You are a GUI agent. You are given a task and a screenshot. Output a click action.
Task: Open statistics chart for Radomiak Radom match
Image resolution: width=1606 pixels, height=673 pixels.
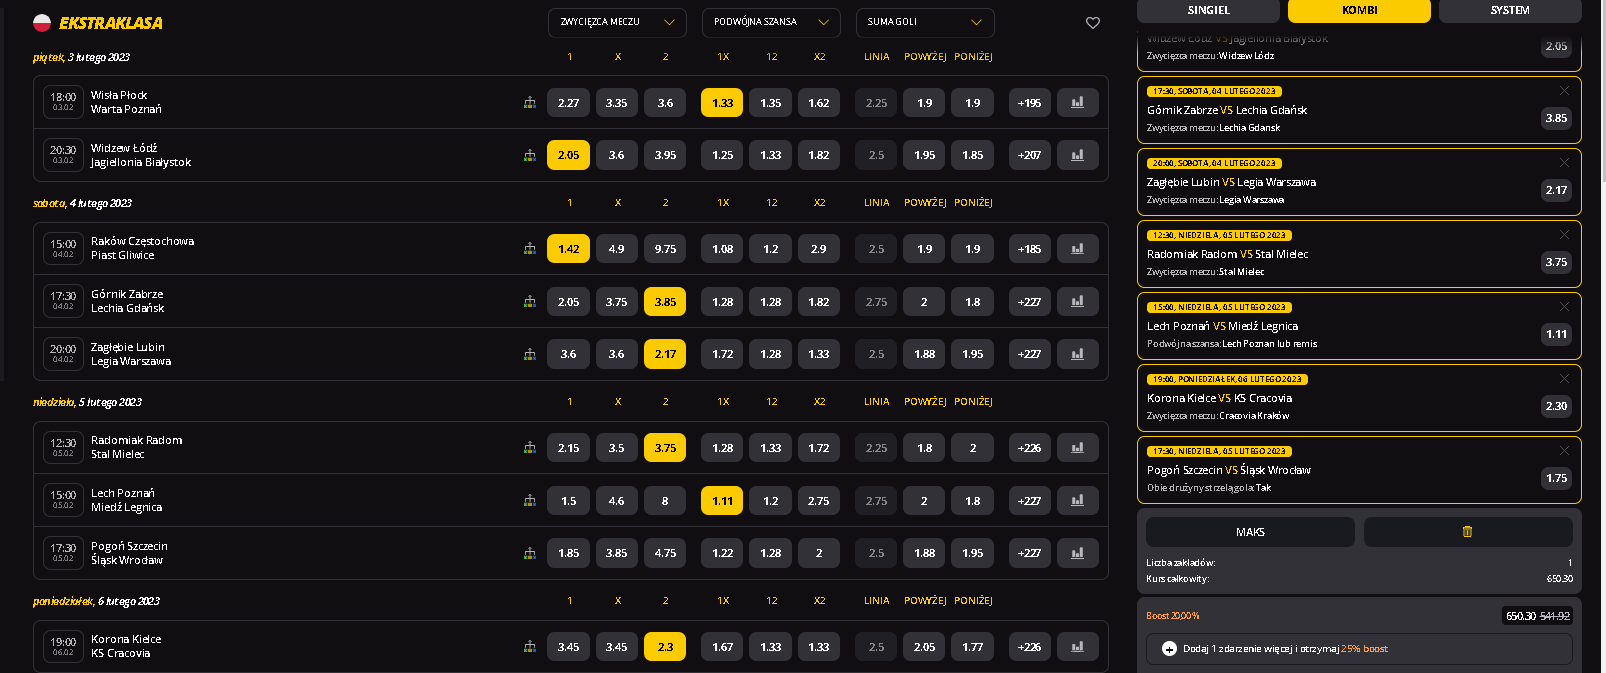click(1077, 448)
